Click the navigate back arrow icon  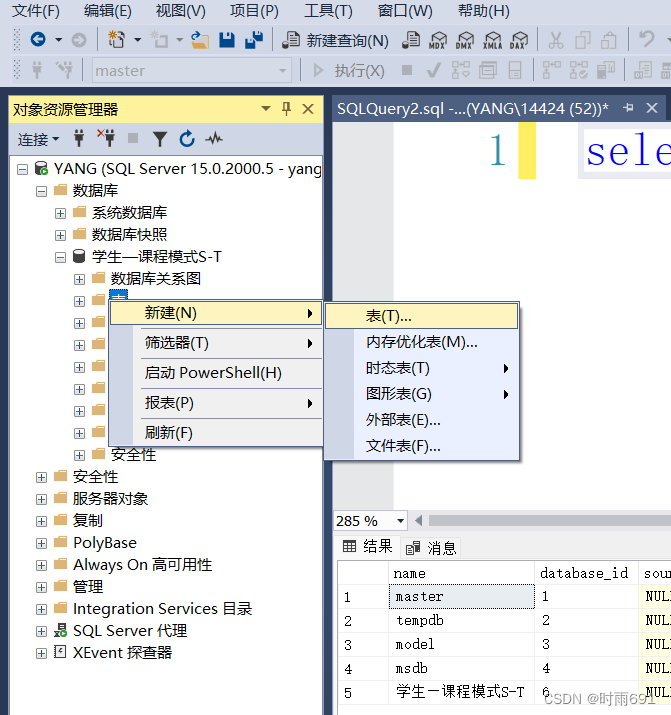click(x=38, y=40)
